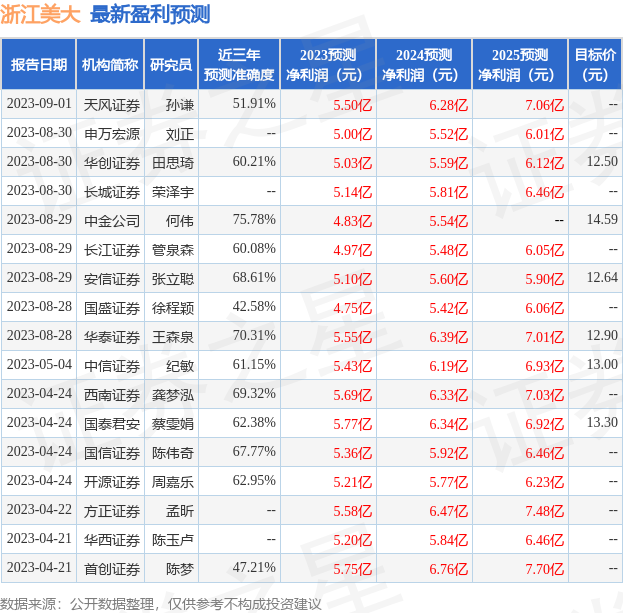
Task: Click researcher name 张立聪
Action: point(173,279)
